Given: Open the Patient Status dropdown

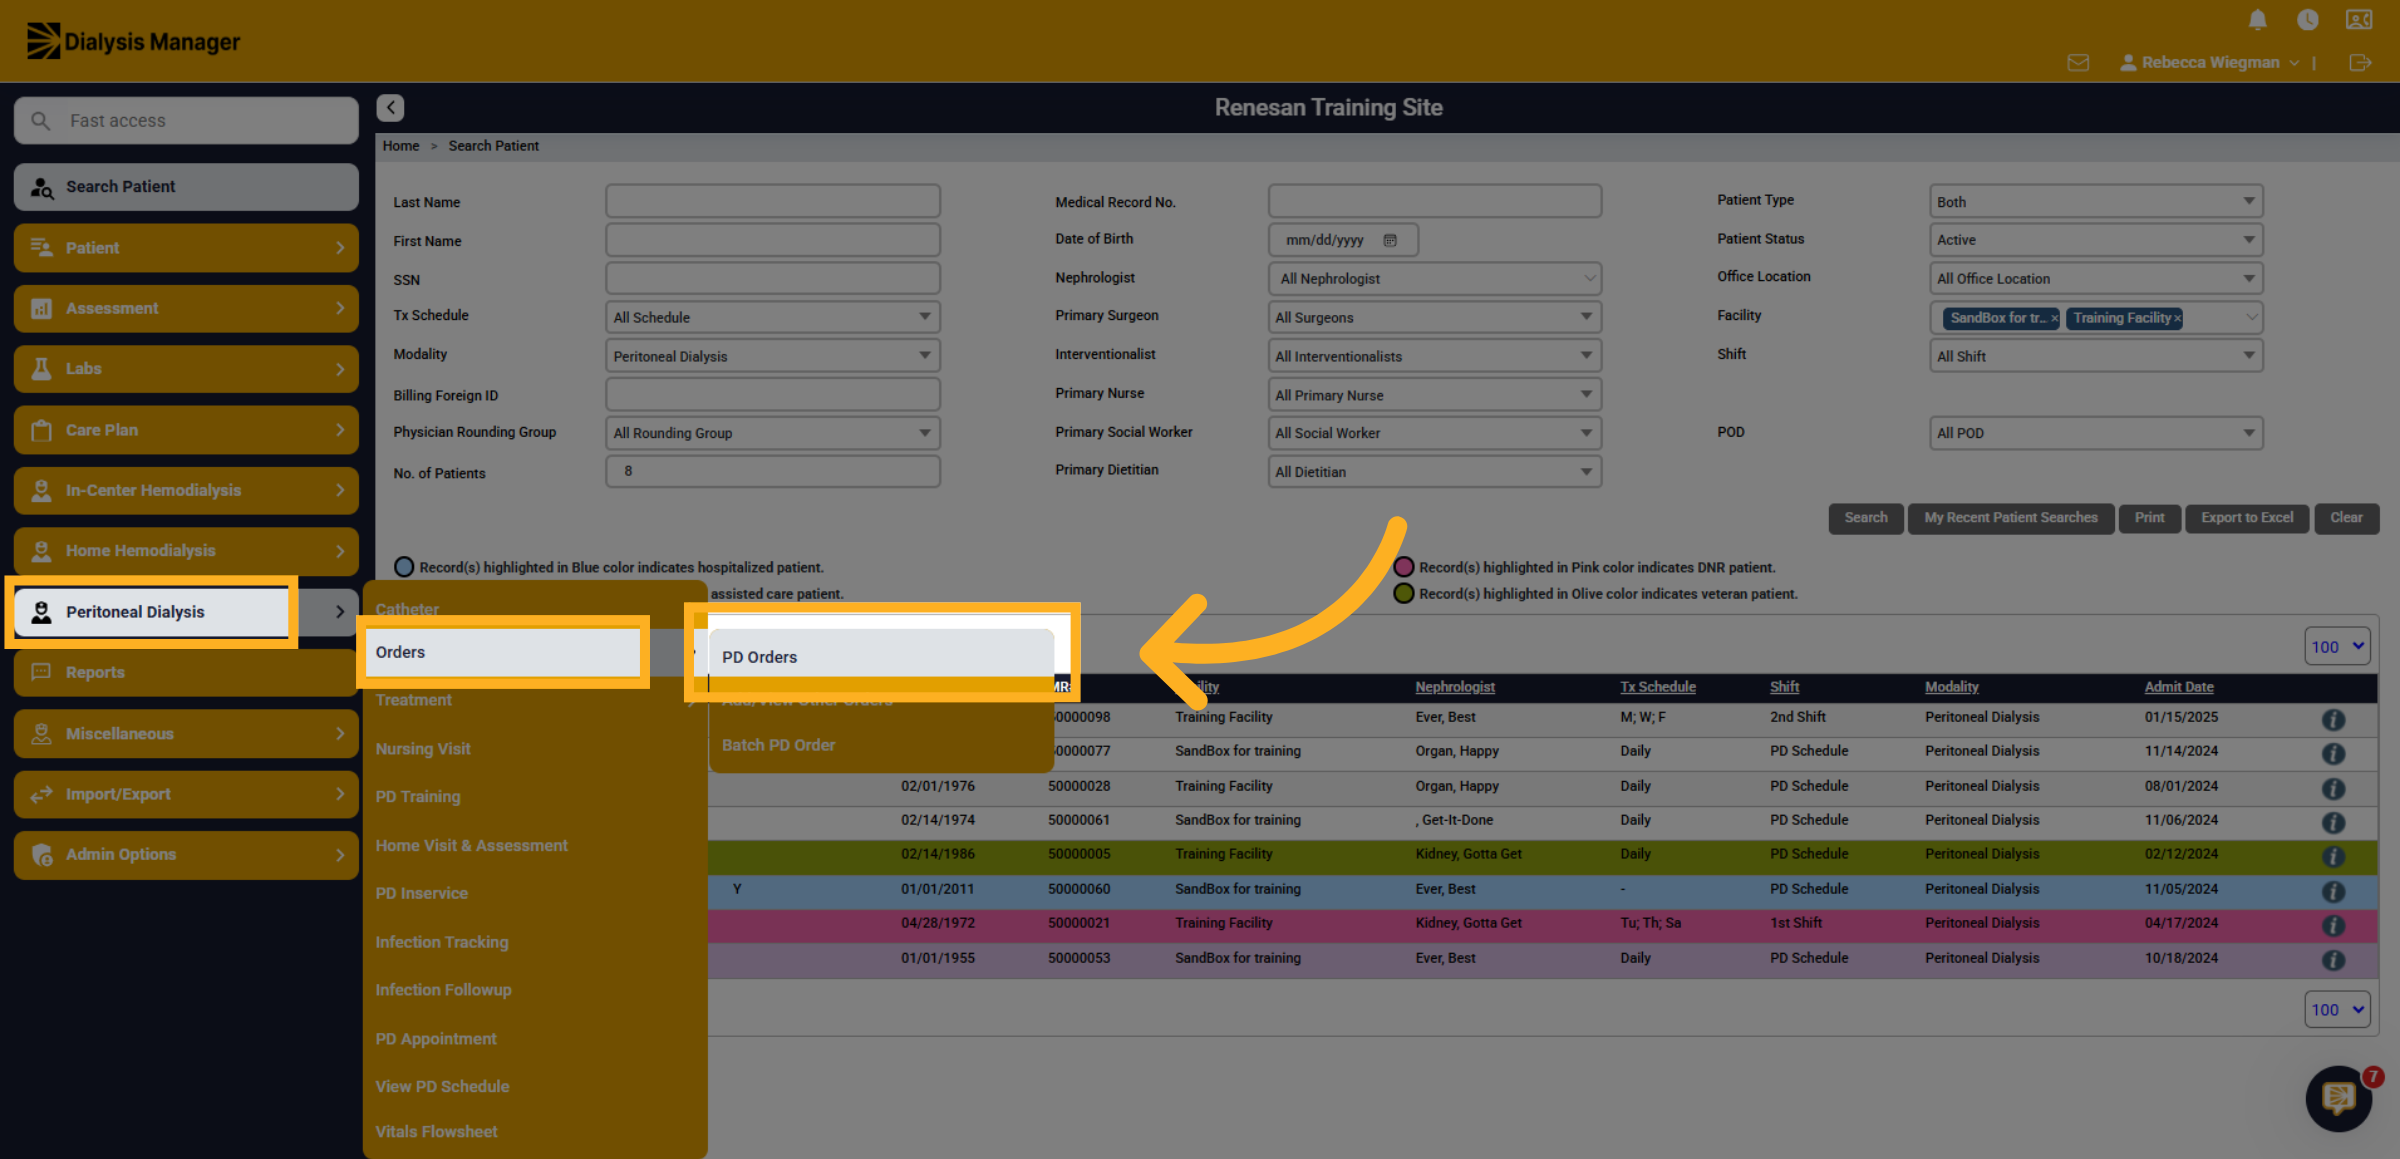Looking at the screenshot, I should [2096, 240].
